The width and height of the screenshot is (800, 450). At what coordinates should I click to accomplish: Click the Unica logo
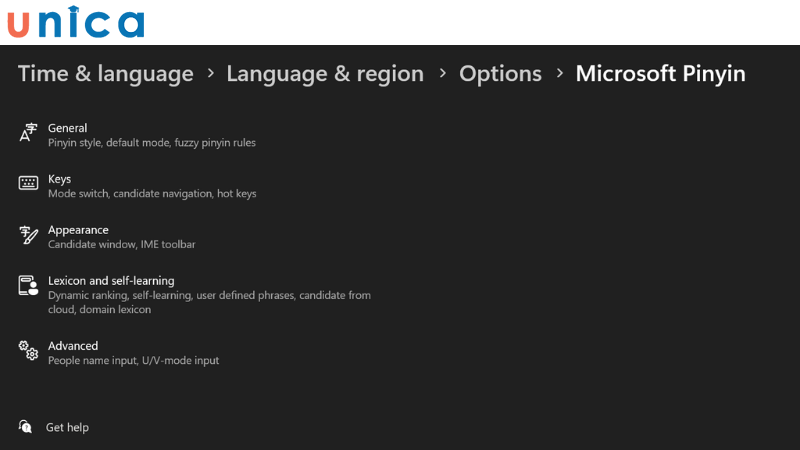click(76, 22)
